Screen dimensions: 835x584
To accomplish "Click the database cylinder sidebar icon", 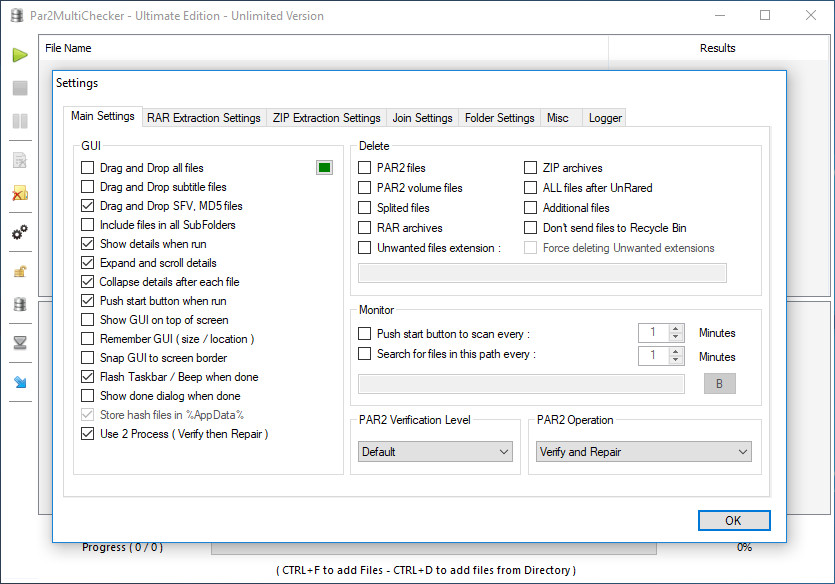I will pos(20,305).
